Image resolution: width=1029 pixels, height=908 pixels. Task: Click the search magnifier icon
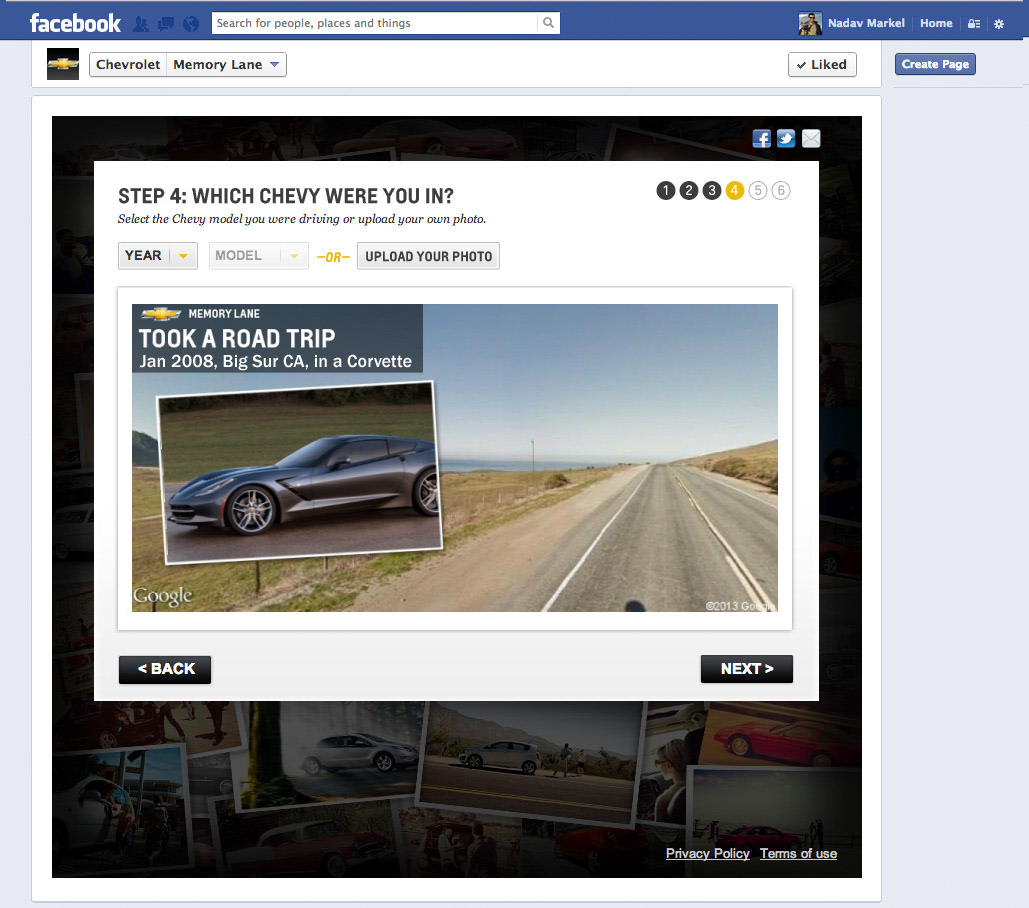(x=549, y=23)
